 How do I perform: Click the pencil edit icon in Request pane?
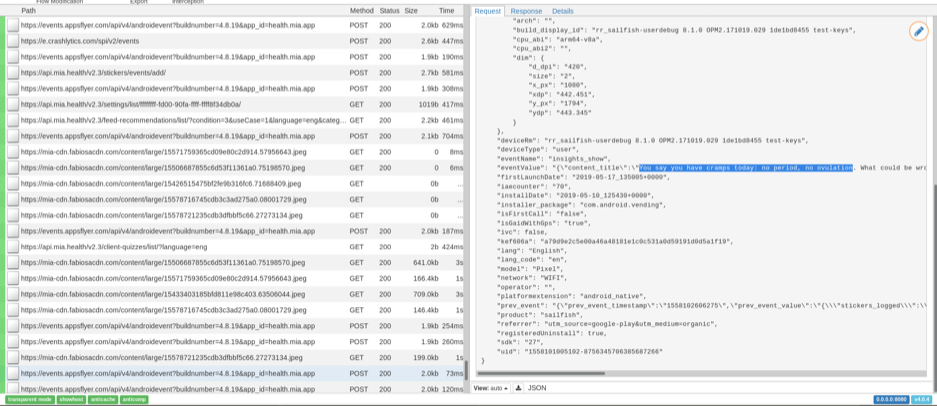click(x=917, y=31)
